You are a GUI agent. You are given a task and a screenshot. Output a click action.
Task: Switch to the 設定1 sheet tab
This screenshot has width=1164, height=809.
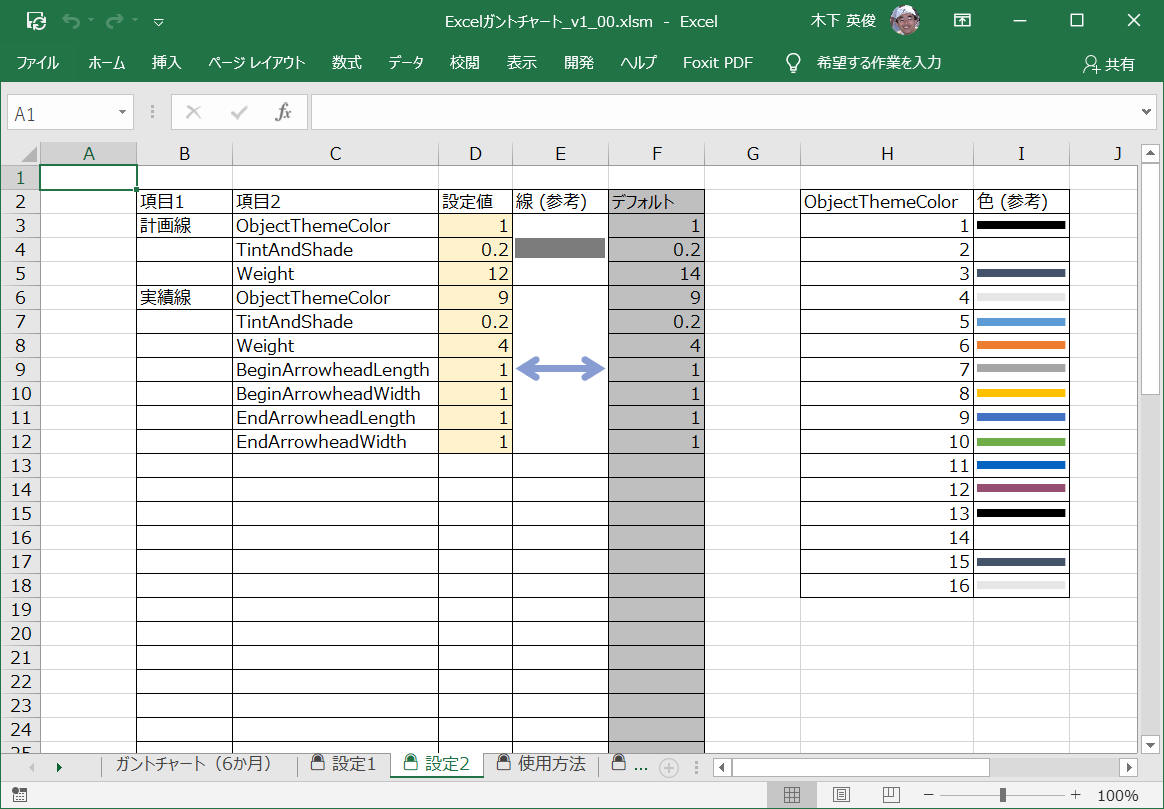point(344,765)
